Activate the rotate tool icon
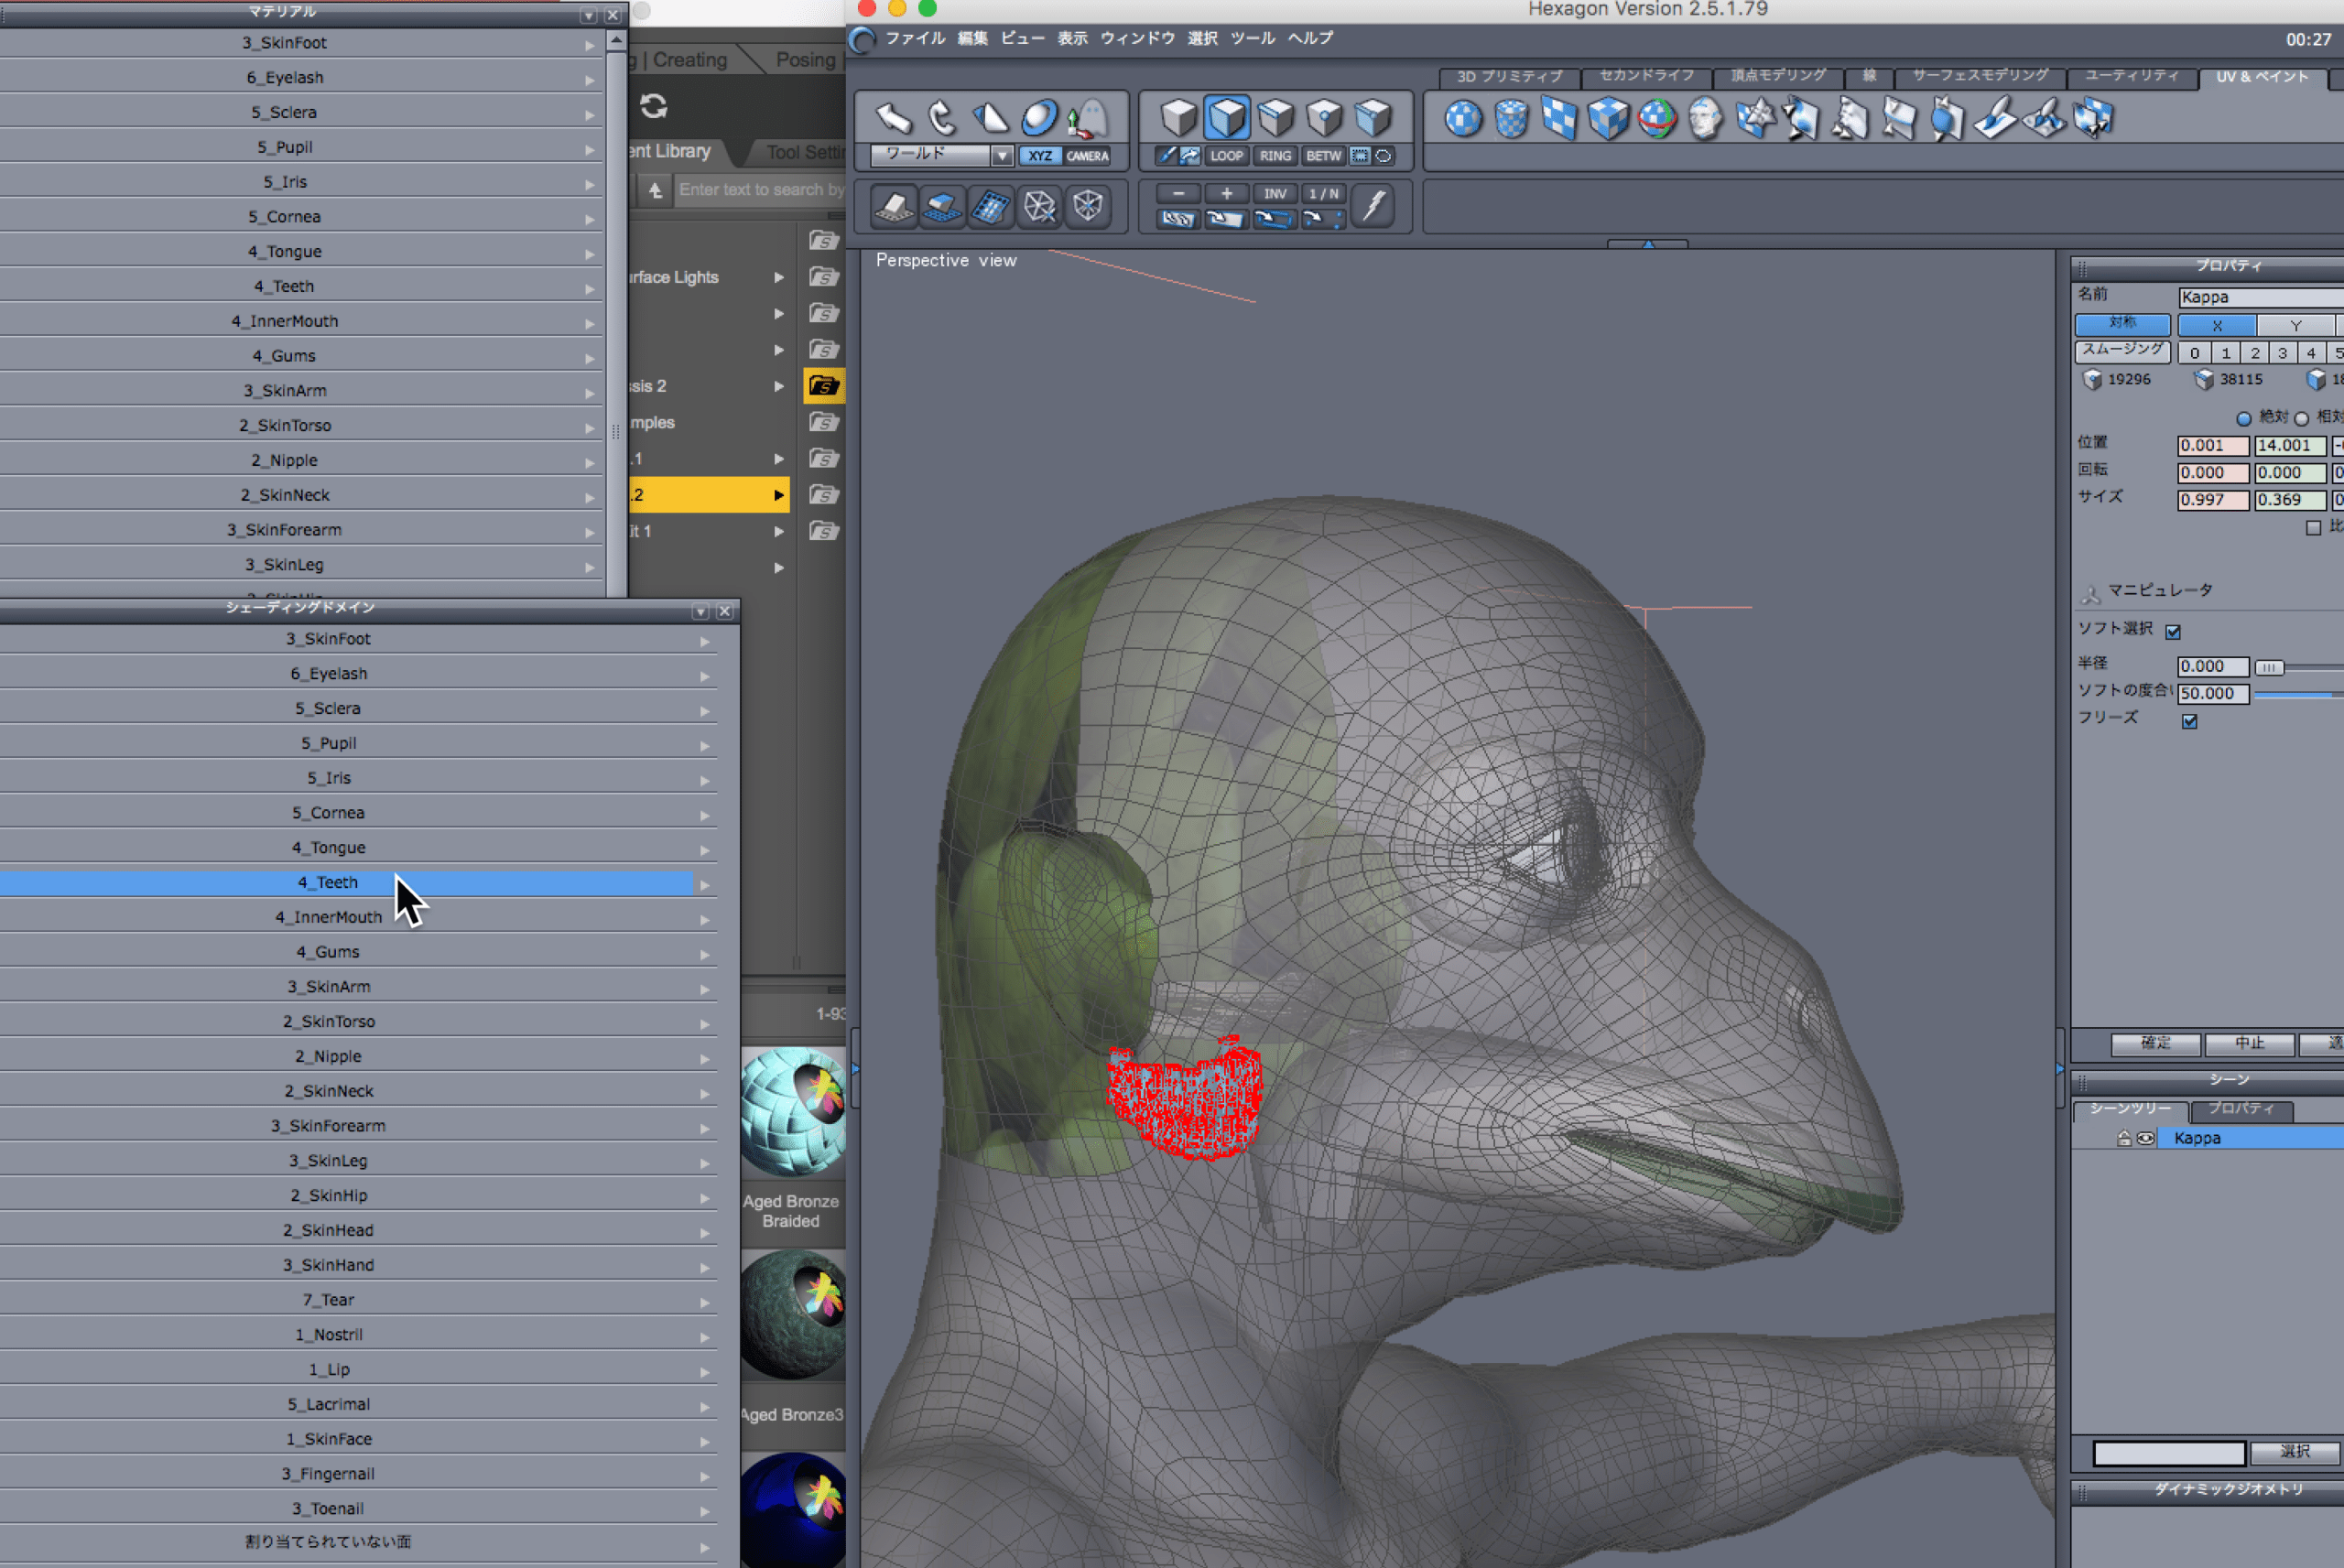2344x1568 pixels. coord(941,118)
